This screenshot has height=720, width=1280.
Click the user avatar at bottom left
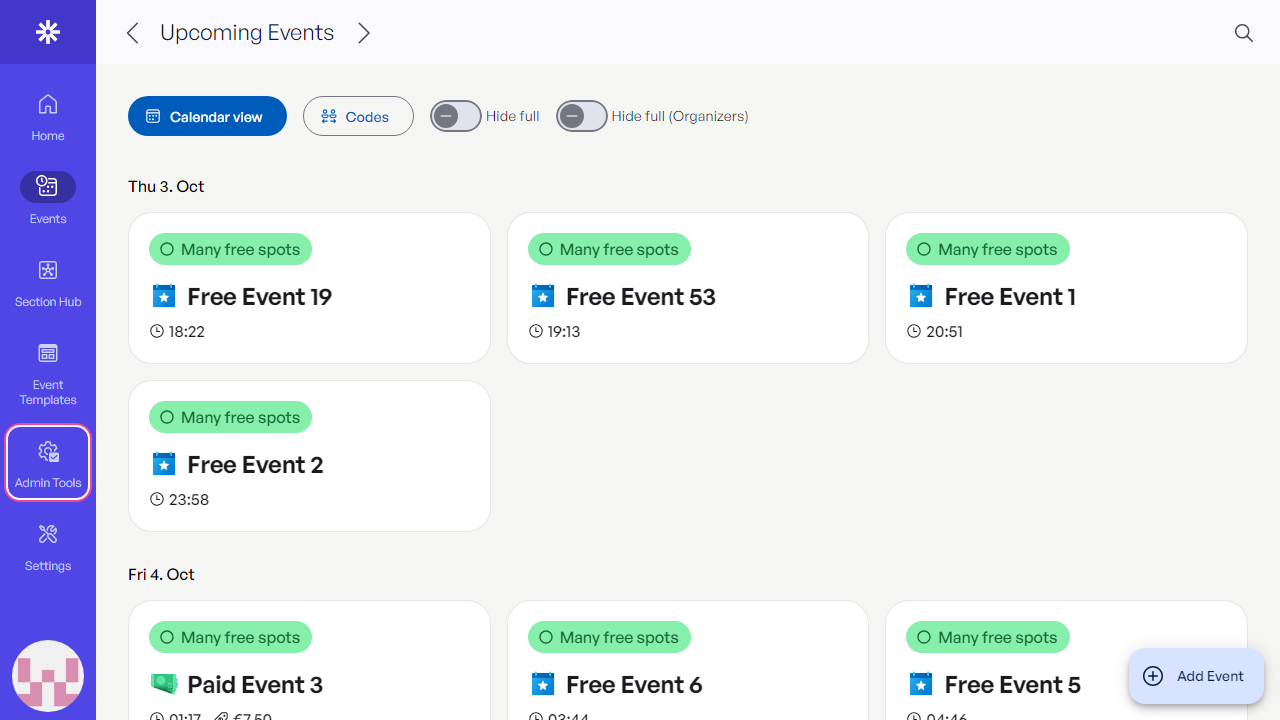[x=47, y=676]
